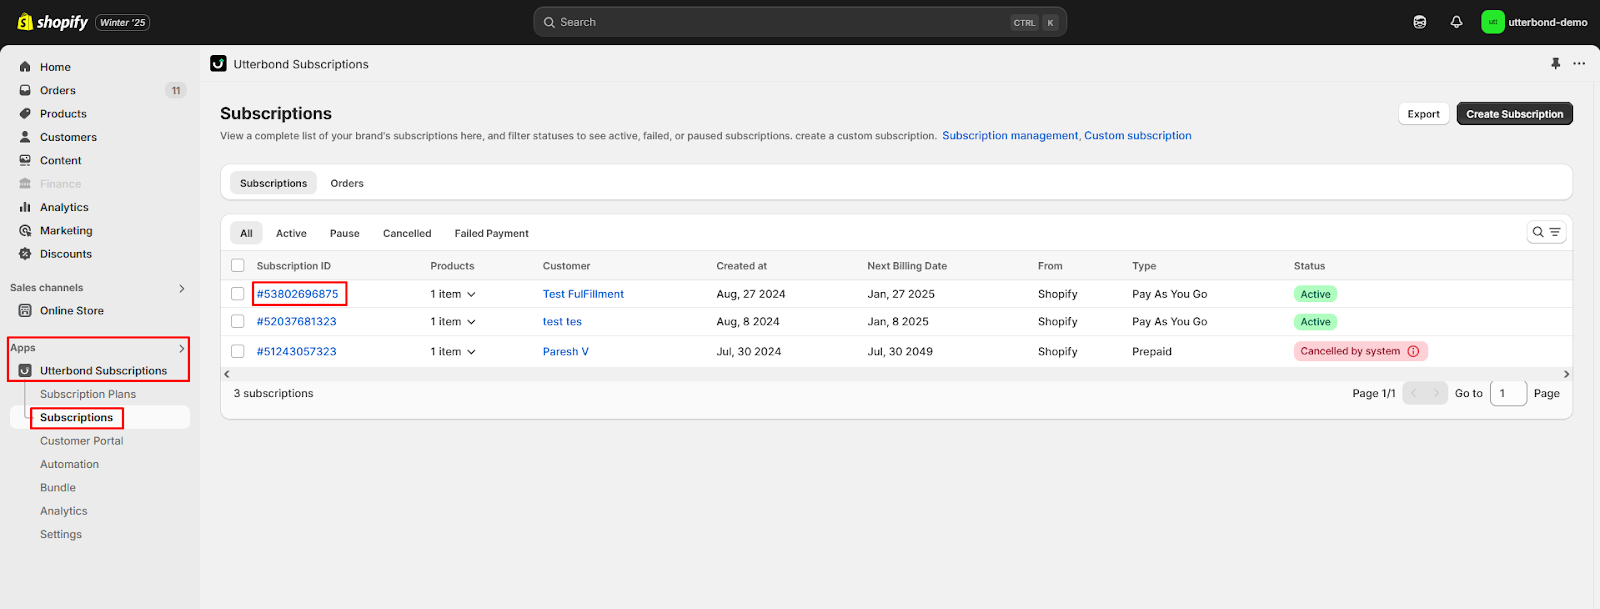Image resolution: width=1600 pixels, height=609 pixels.
Task: Open the search and filter button in the table
Action: (x=1546, y=232)
